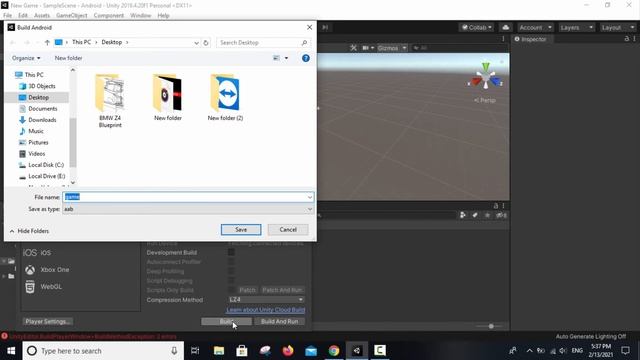Toggle the Autoconnect Profiler checkbox
640x360 pixels.
tap(231, 262)
